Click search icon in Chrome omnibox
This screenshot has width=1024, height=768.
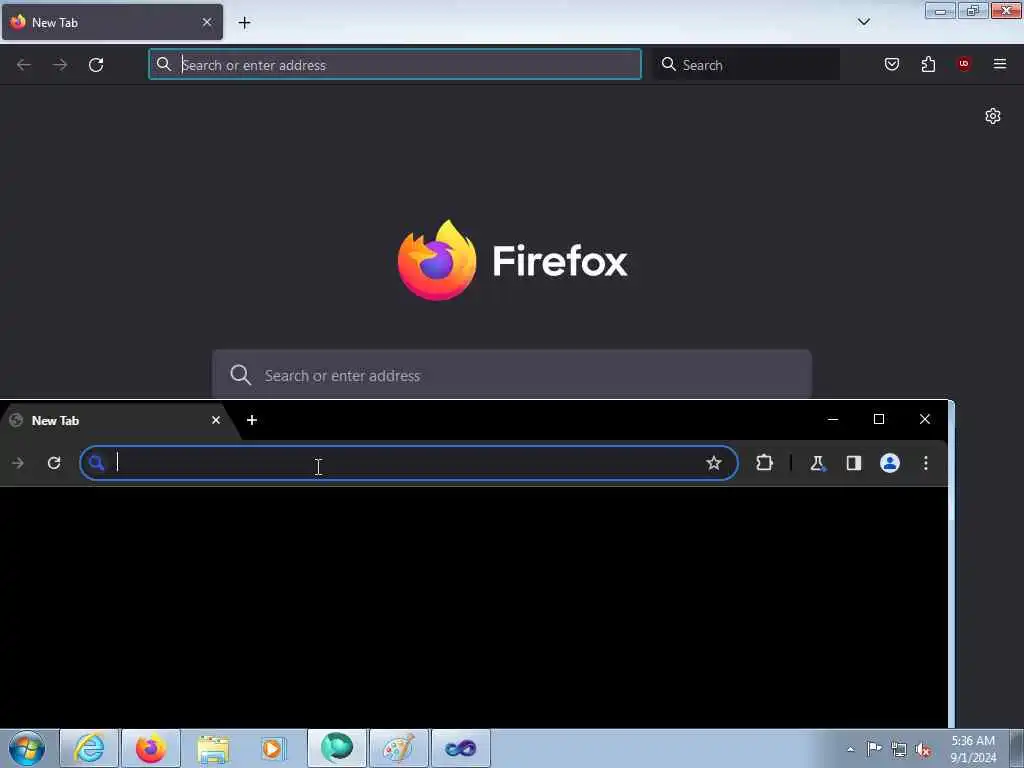point(97,463)
